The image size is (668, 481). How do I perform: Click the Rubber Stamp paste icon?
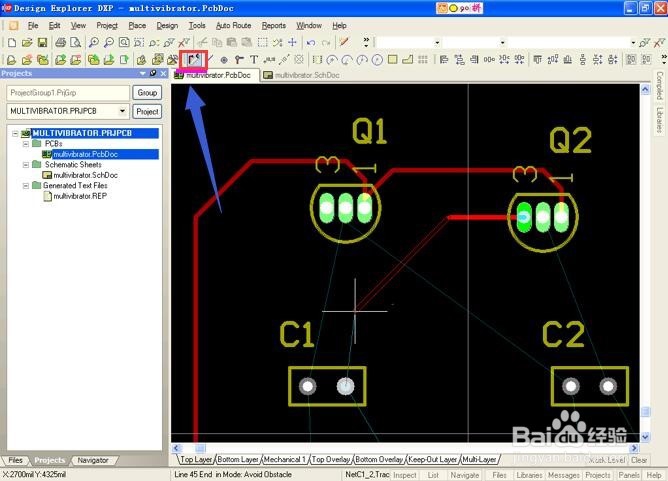click(x=247, y=42)
